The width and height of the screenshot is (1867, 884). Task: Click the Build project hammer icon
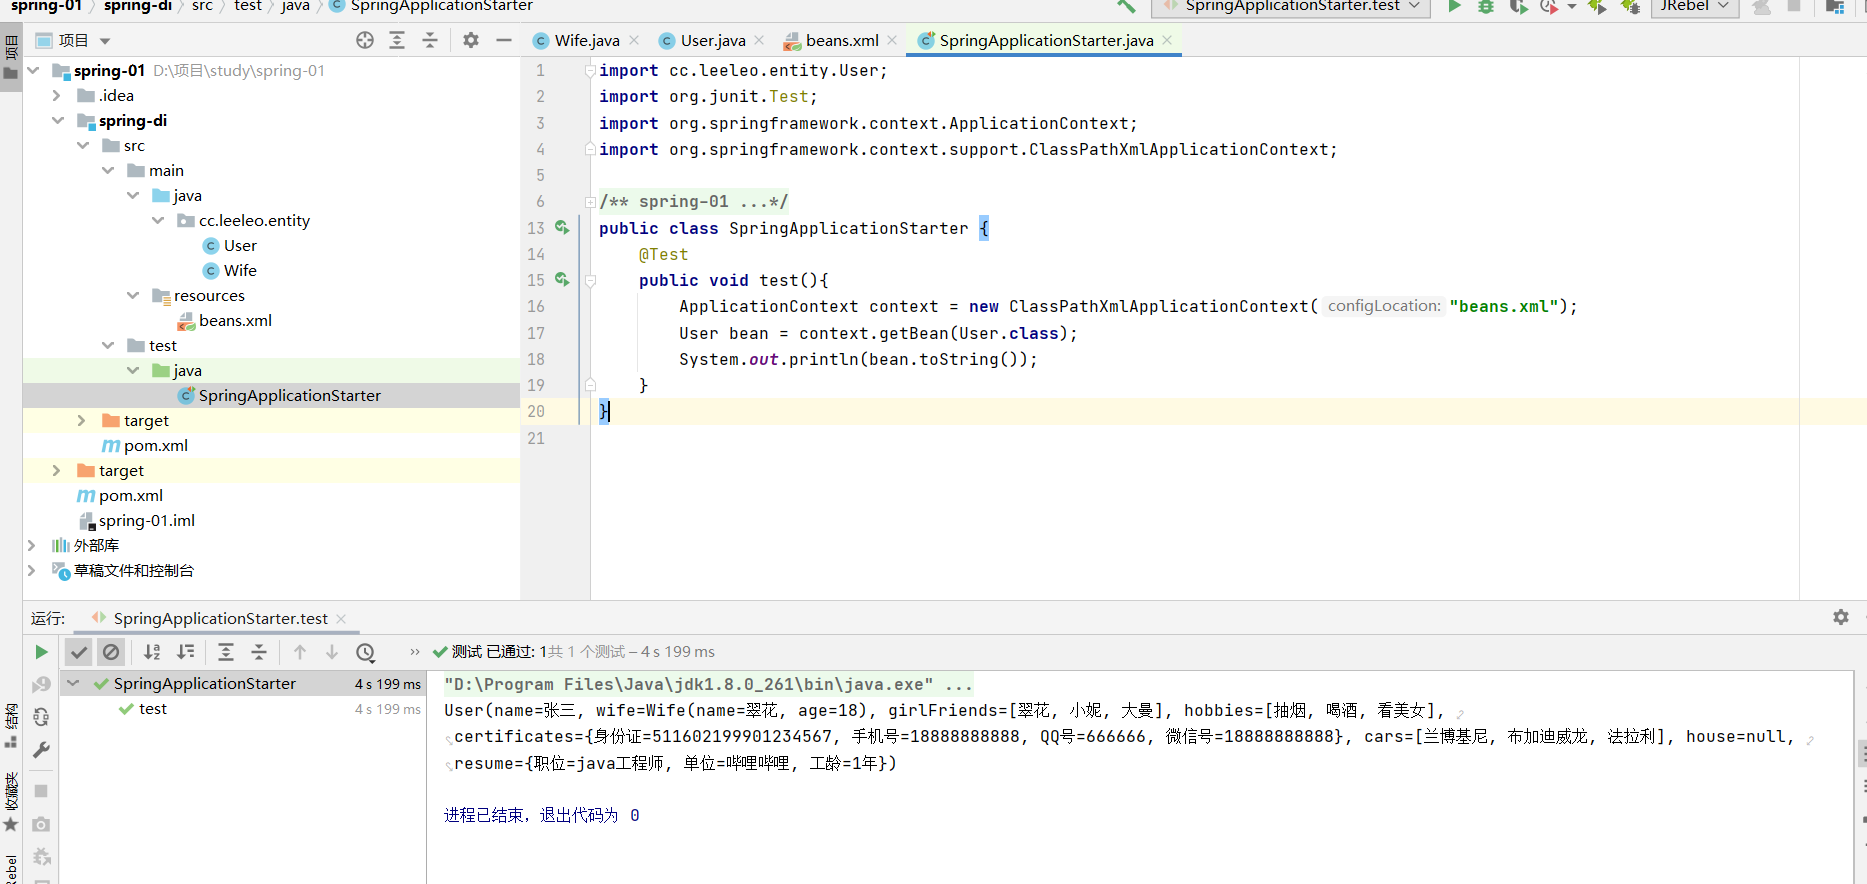click(1126, 7)
